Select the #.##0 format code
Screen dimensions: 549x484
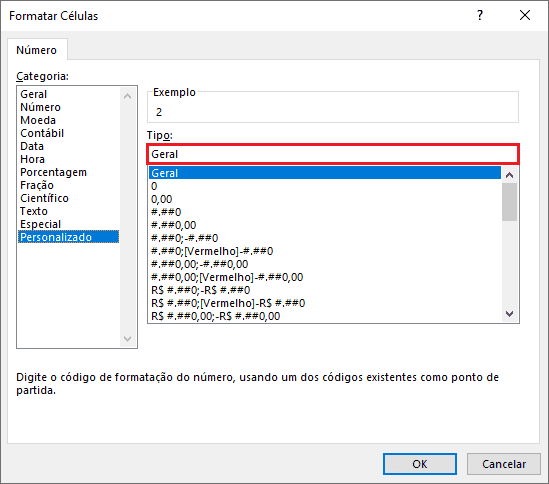pyautogui.click(x=325, y=212)
